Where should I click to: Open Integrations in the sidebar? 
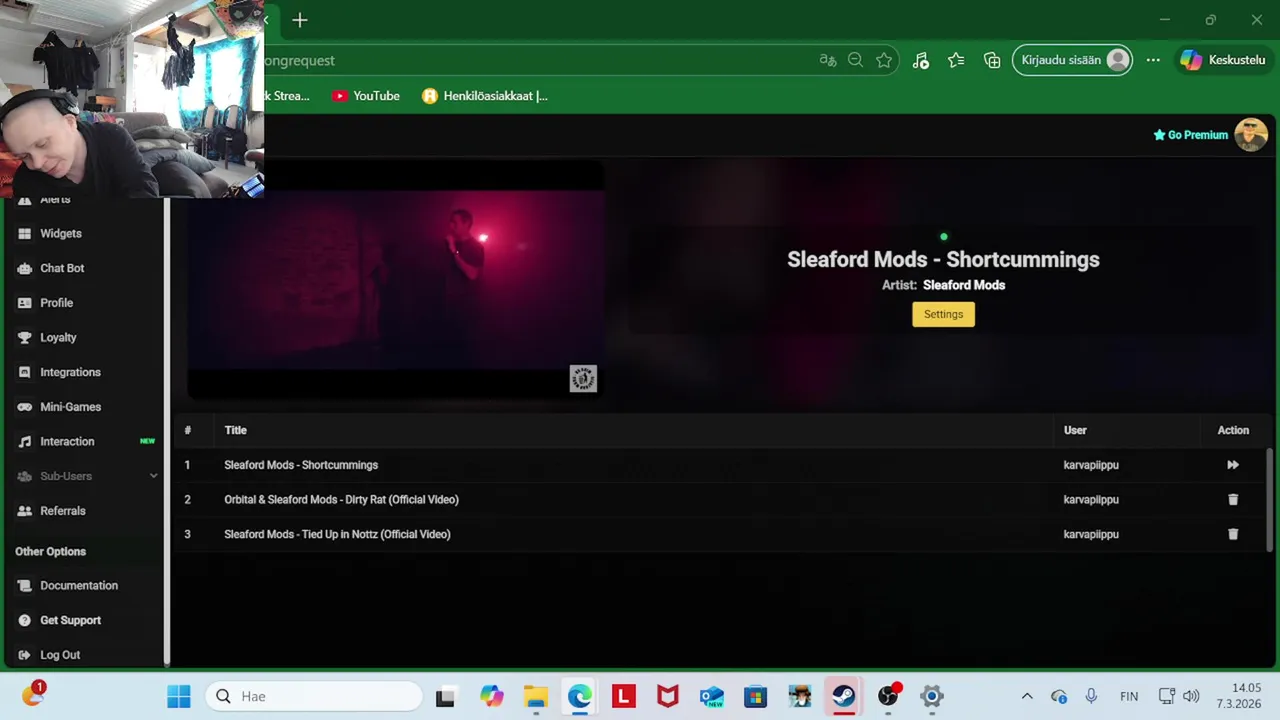coord(70,372)
